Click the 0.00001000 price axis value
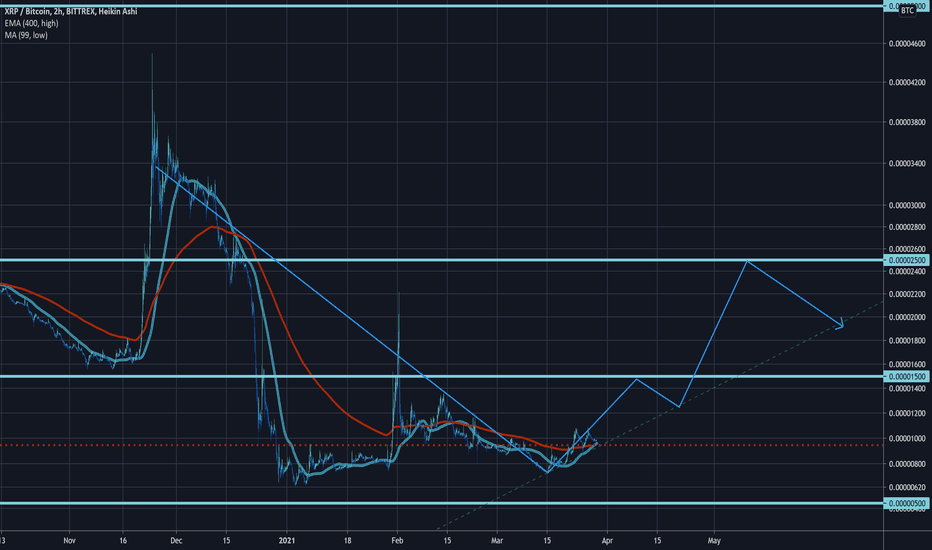Screen dimensions: 932x550 point(907,438)
